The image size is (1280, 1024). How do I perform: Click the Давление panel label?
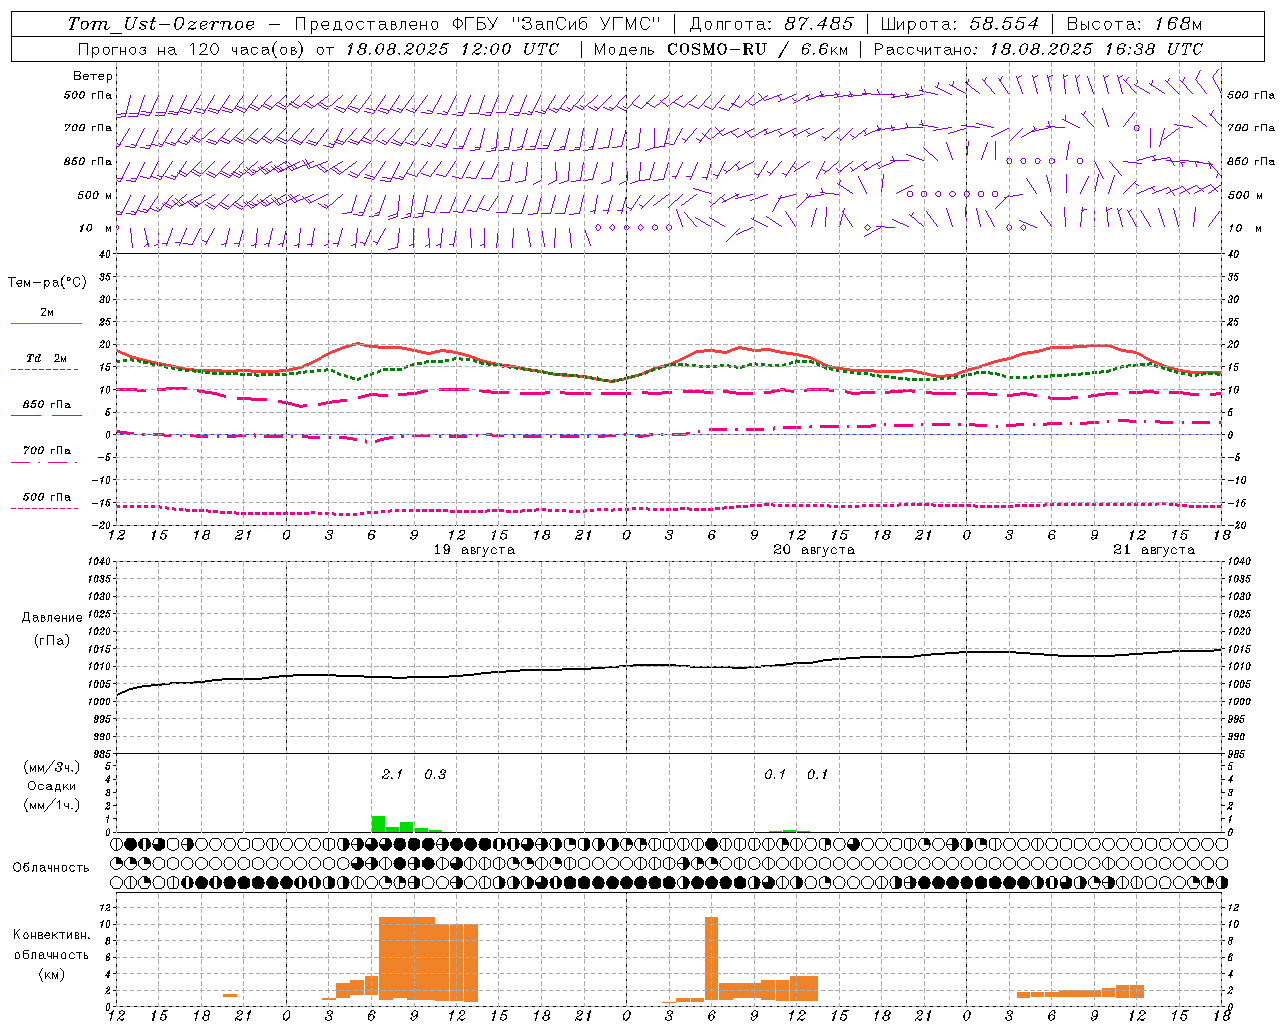tap(51, 618)
